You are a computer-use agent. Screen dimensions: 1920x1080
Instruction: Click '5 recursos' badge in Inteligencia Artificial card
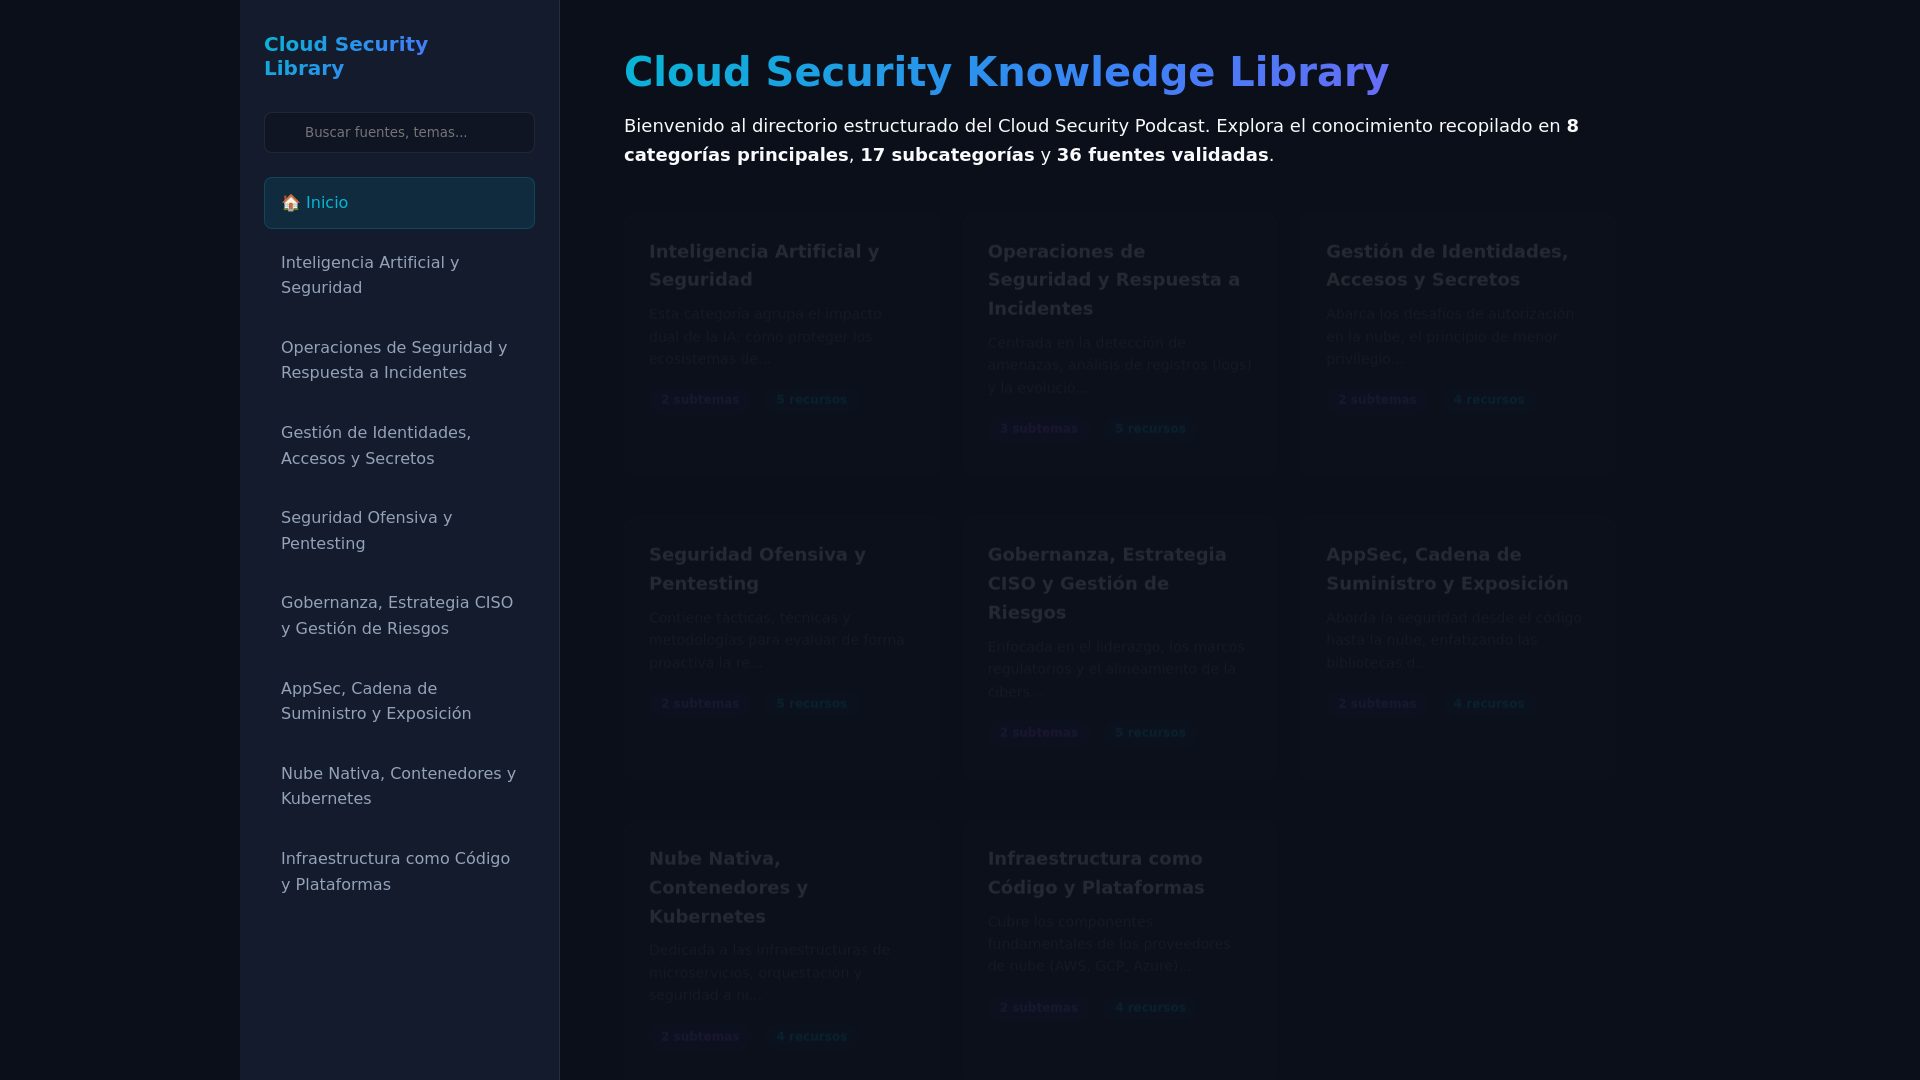(811, 400)
